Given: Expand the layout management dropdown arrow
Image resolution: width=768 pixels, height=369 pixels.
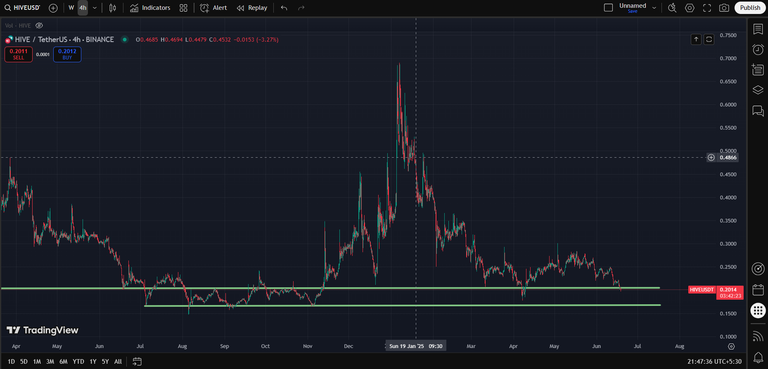Looking at the screenshot, I should click(654, 8).
